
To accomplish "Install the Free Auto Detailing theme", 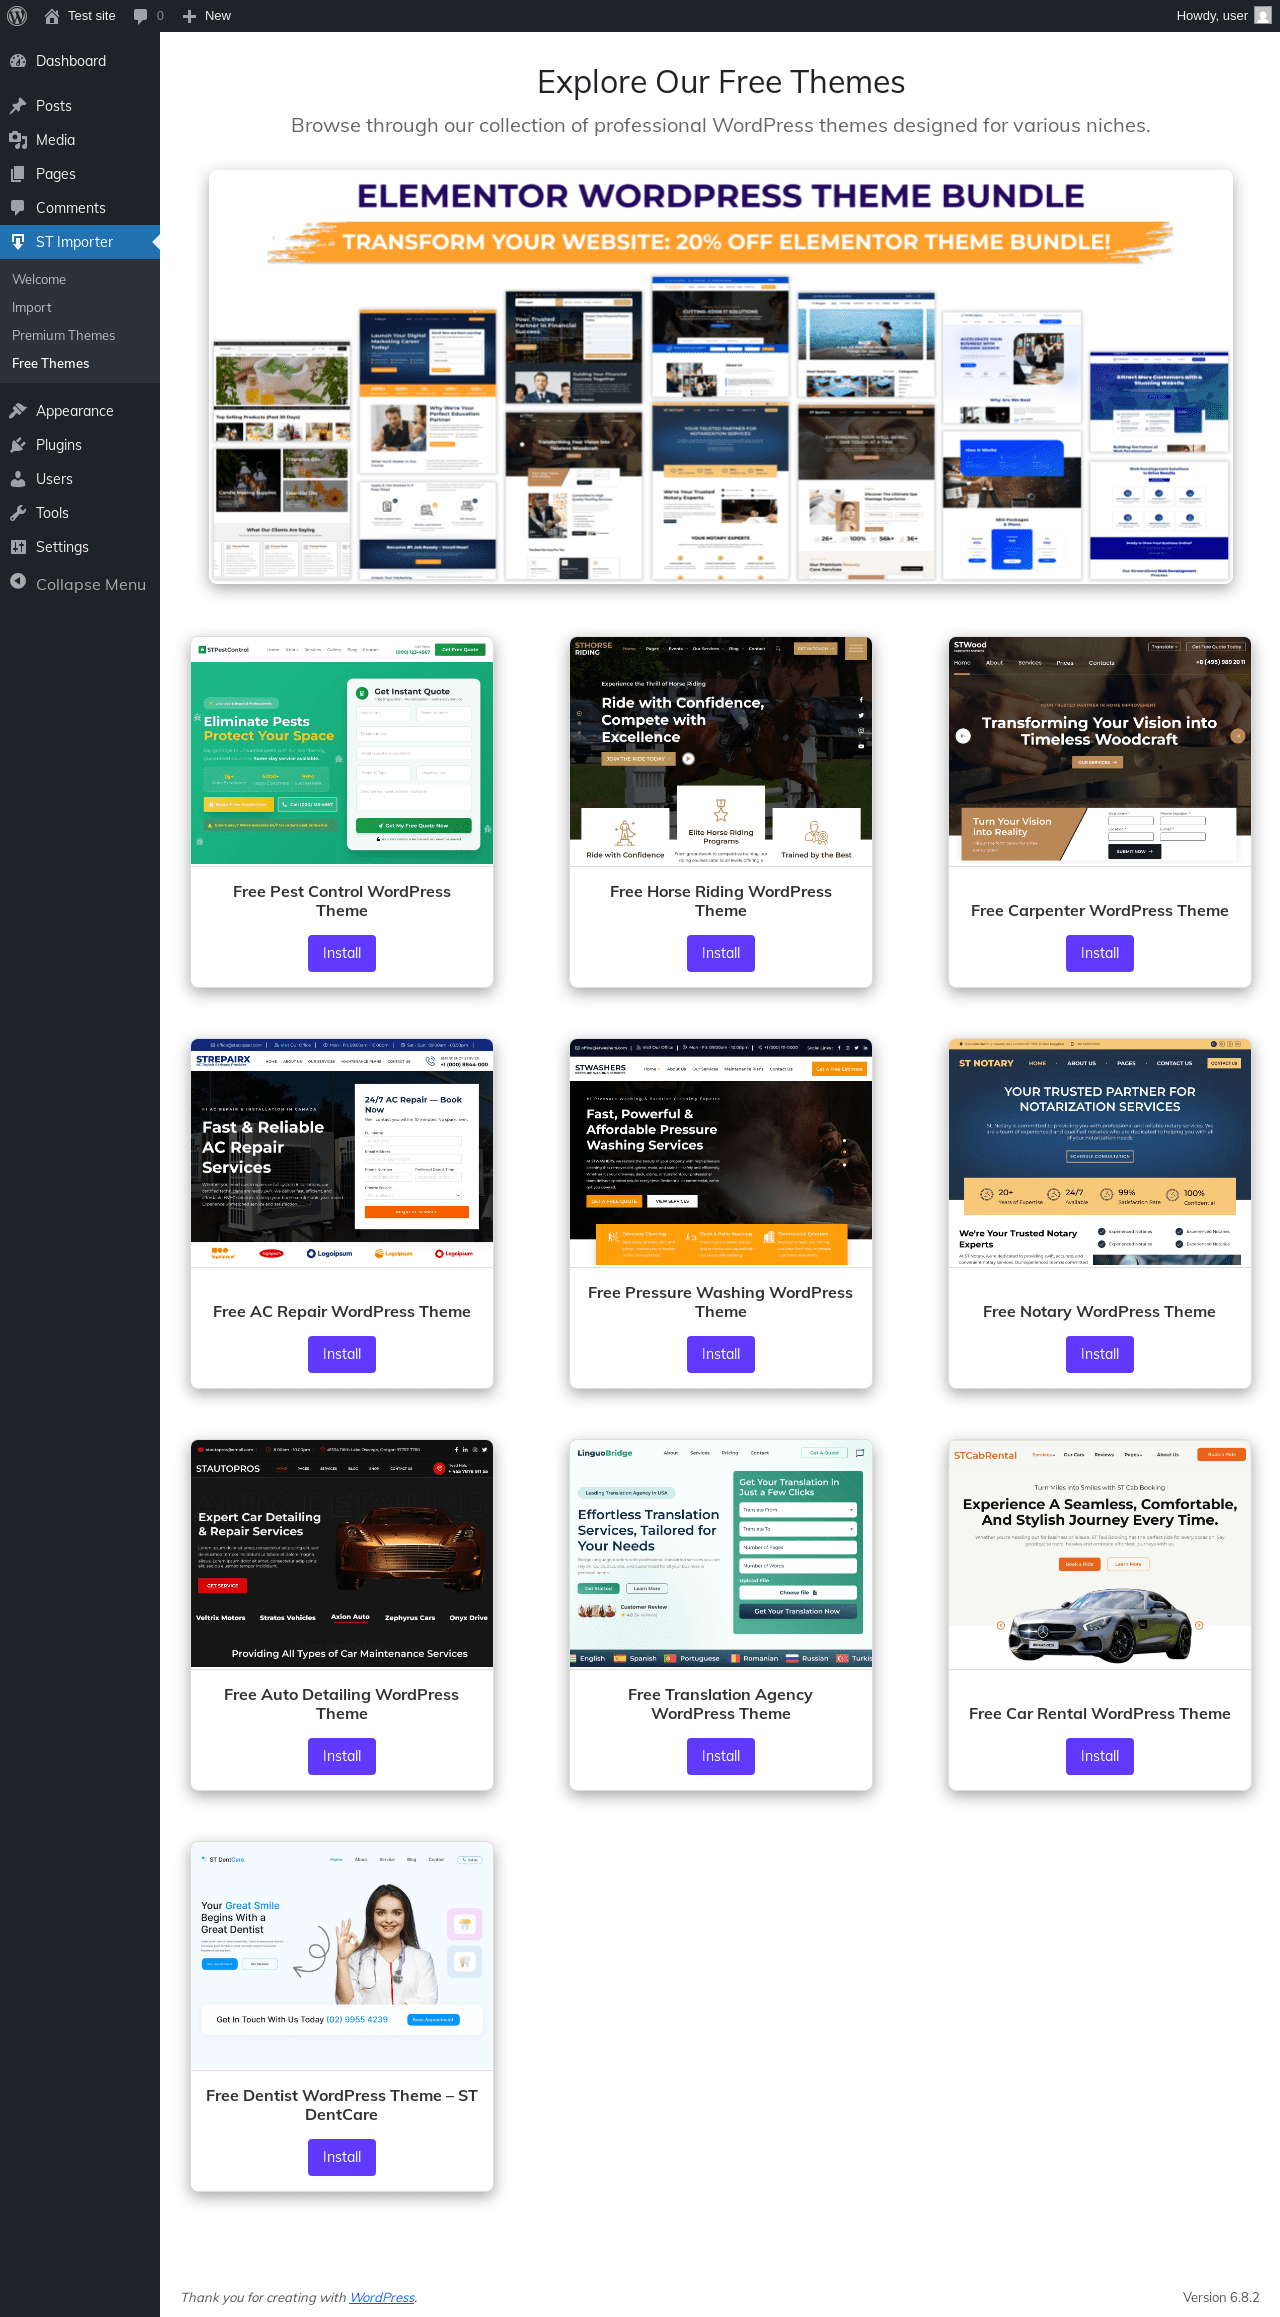I will 342,1756.
